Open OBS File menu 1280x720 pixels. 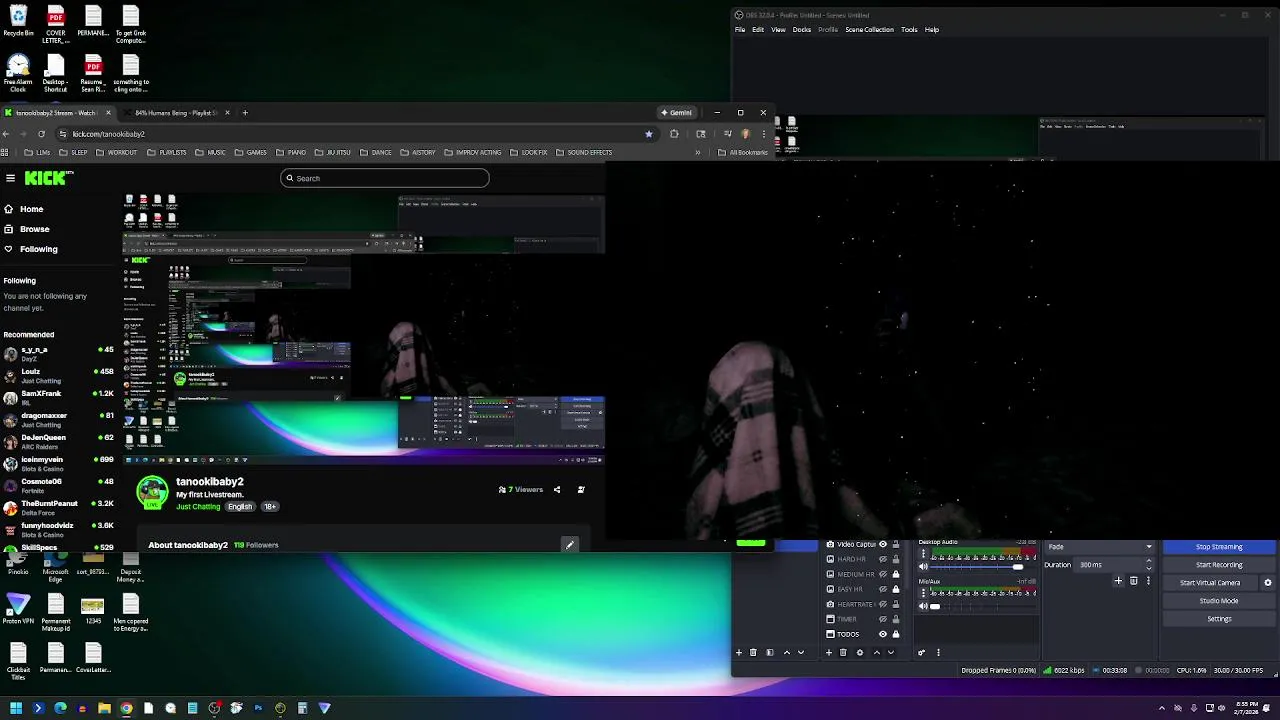[x=740, y=30]
